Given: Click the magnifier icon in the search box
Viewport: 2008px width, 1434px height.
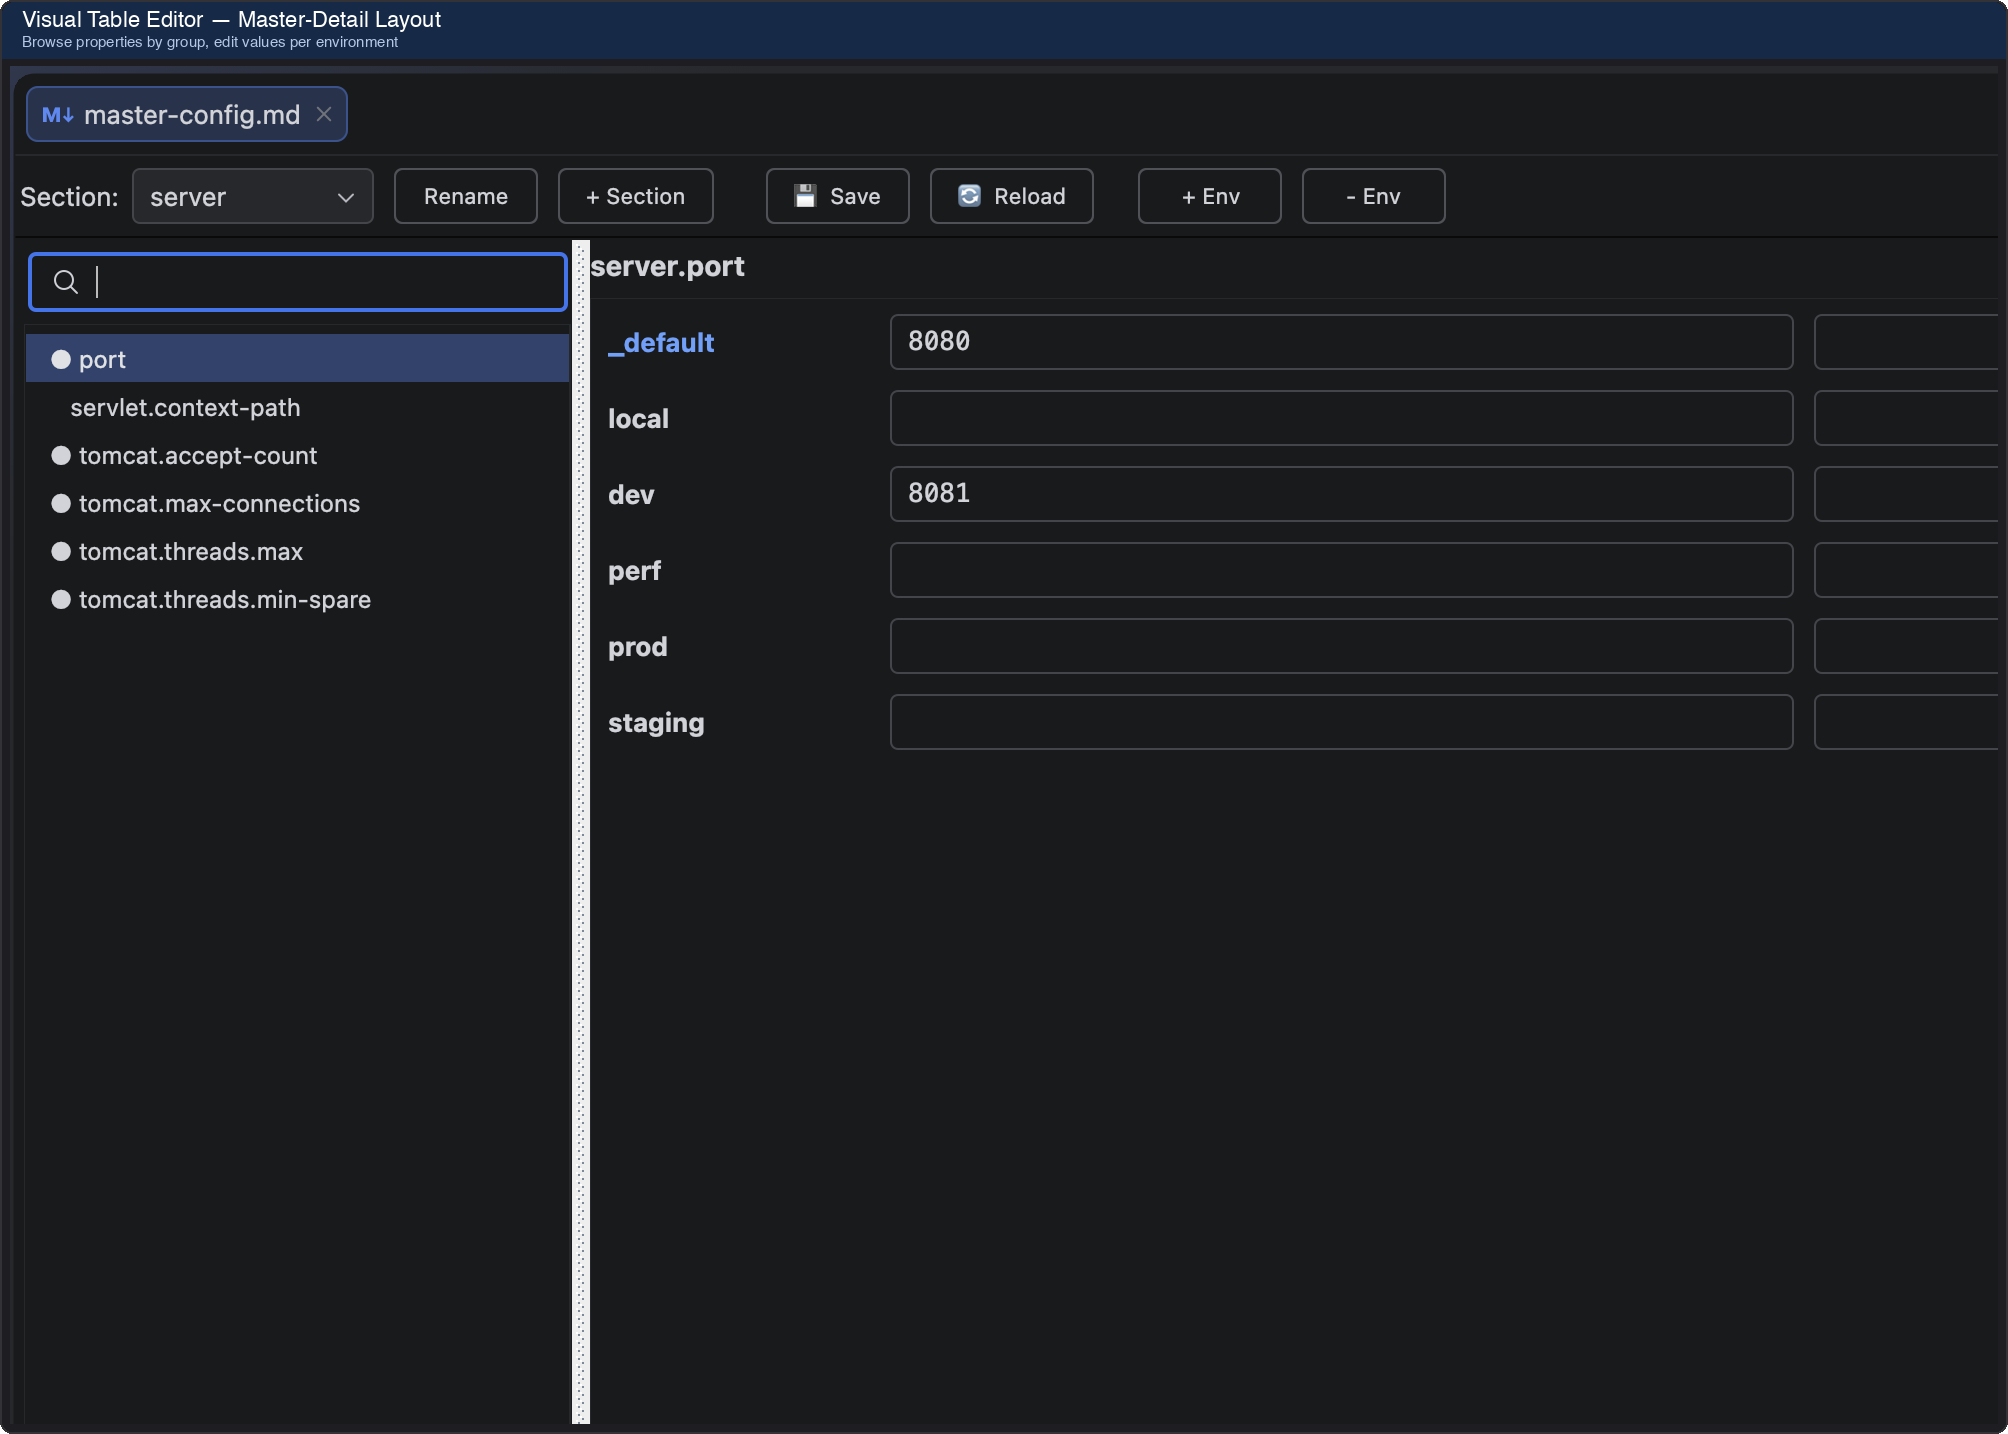Looking at the screenshot, I should coord(65,282).
